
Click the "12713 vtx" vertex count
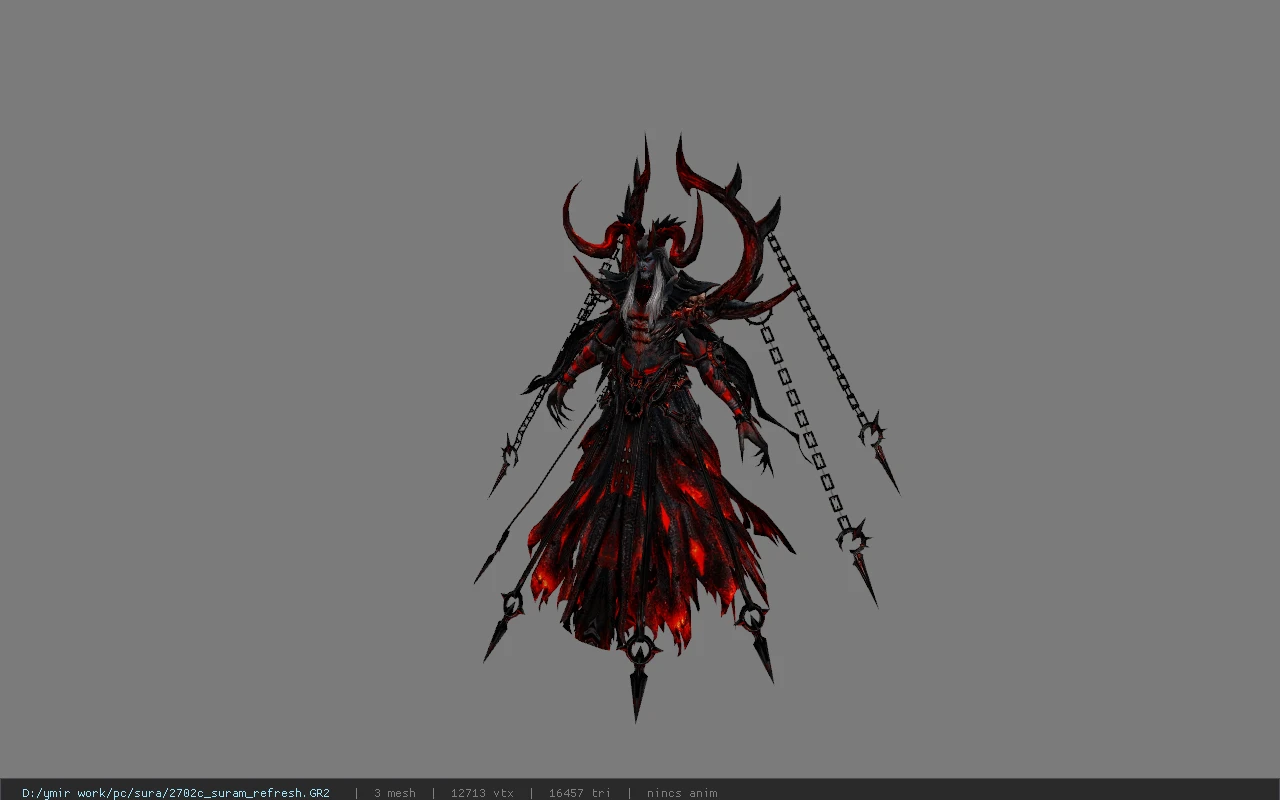[482, 793]
